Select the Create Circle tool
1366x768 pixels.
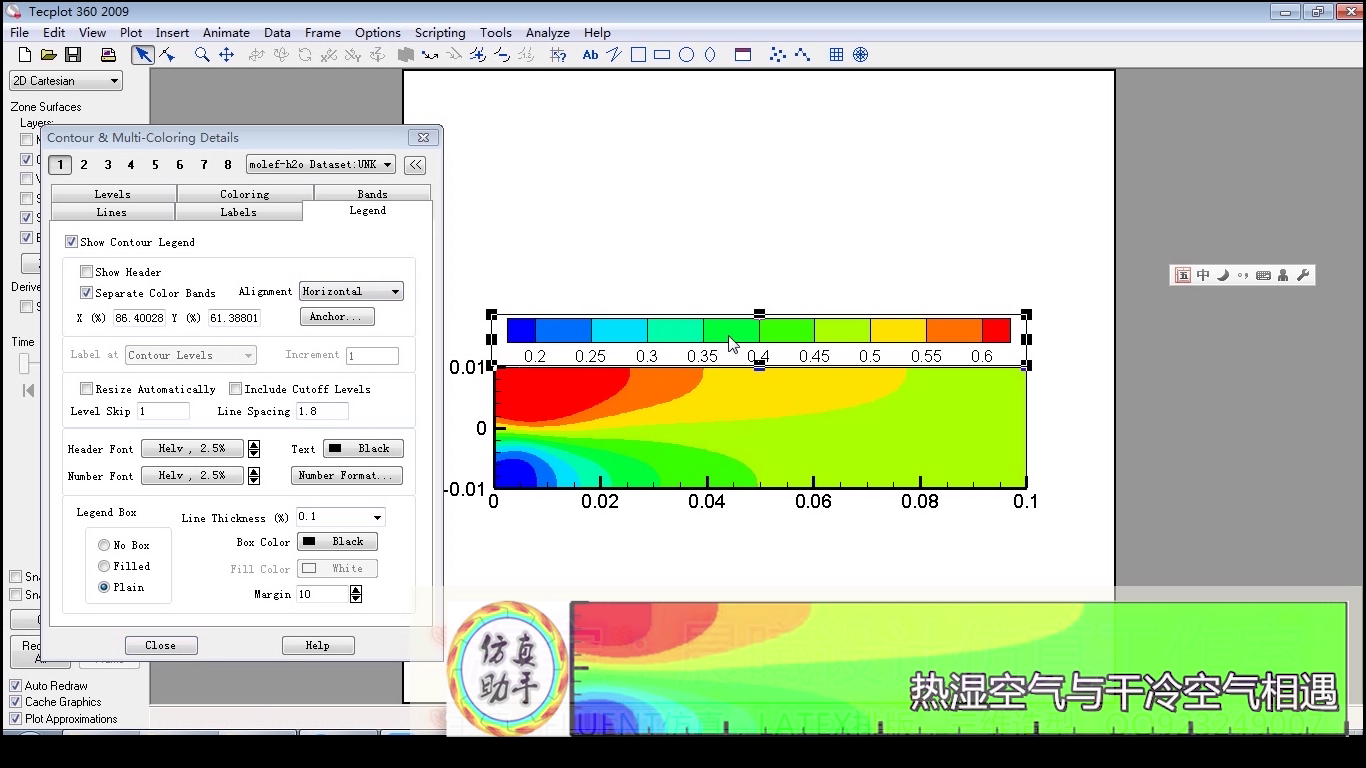coord(686,55)
